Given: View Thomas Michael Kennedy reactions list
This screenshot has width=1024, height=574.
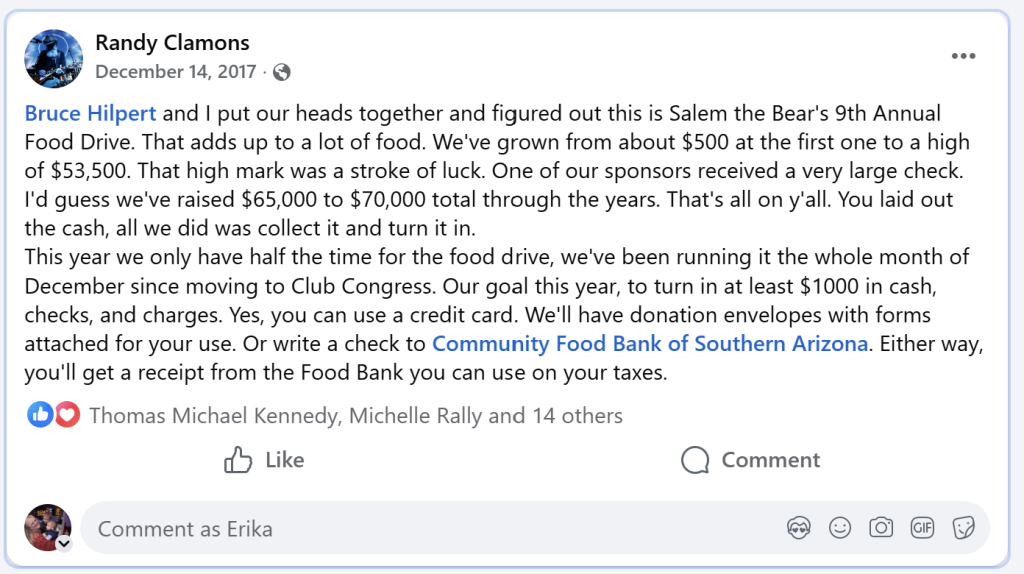Looking at the screenshot, I should pyautogui.click(x=214, y=415).
